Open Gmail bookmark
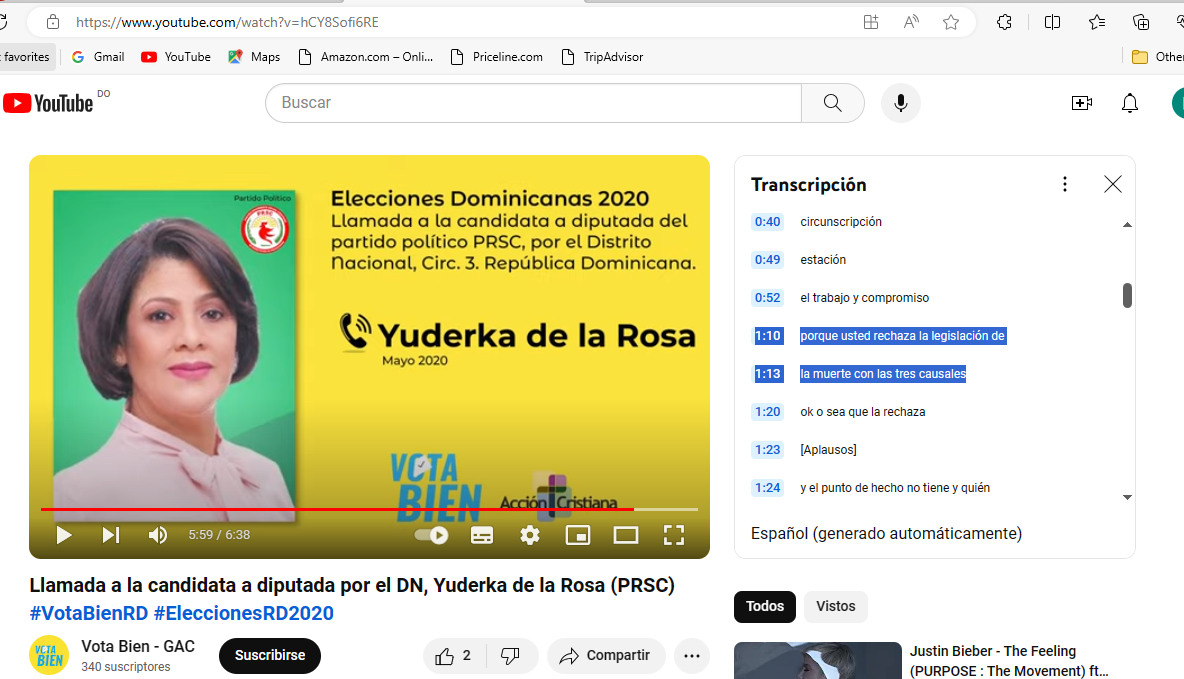The image size is (1184, 679). pyautogui.click(x=98, y=57)
